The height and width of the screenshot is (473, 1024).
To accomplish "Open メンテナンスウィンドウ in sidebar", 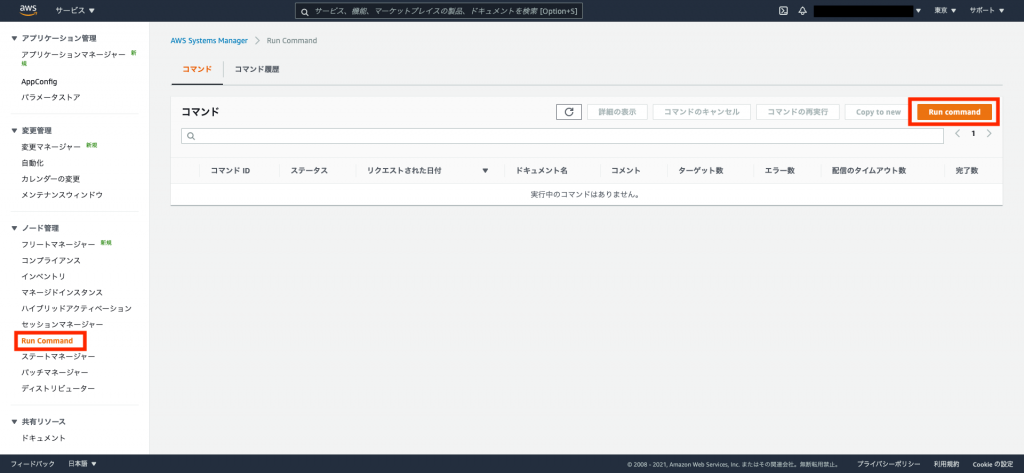I will 62,195.
